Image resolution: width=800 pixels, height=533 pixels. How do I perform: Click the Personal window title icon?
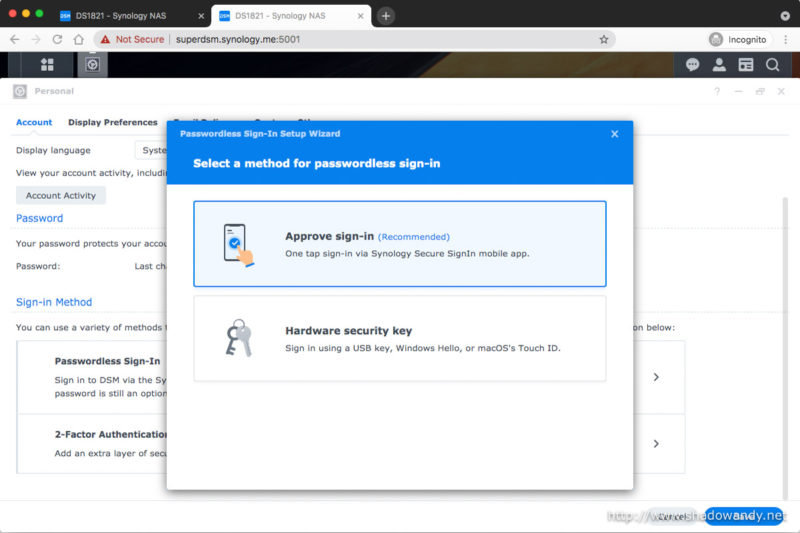pyautogui.click(x=20, y=91)
